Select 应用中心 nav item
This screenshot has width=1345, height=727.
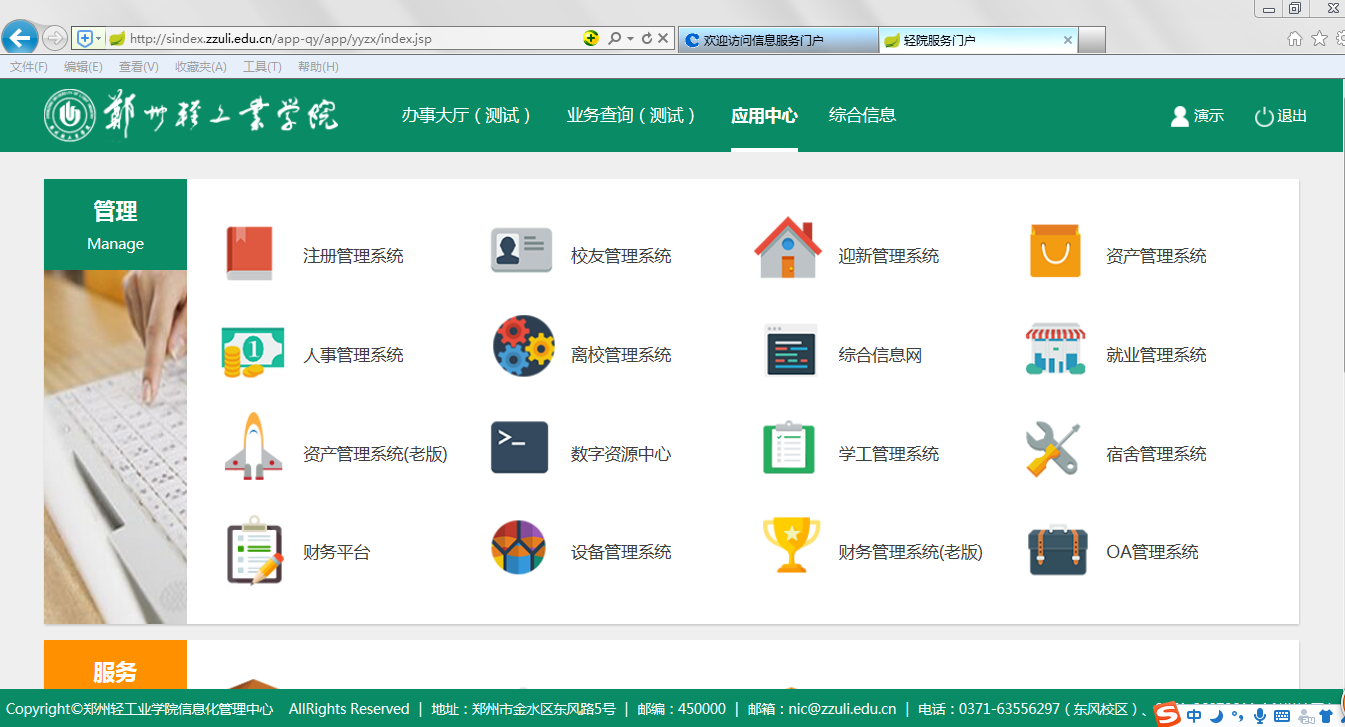[x=764, y=115]
